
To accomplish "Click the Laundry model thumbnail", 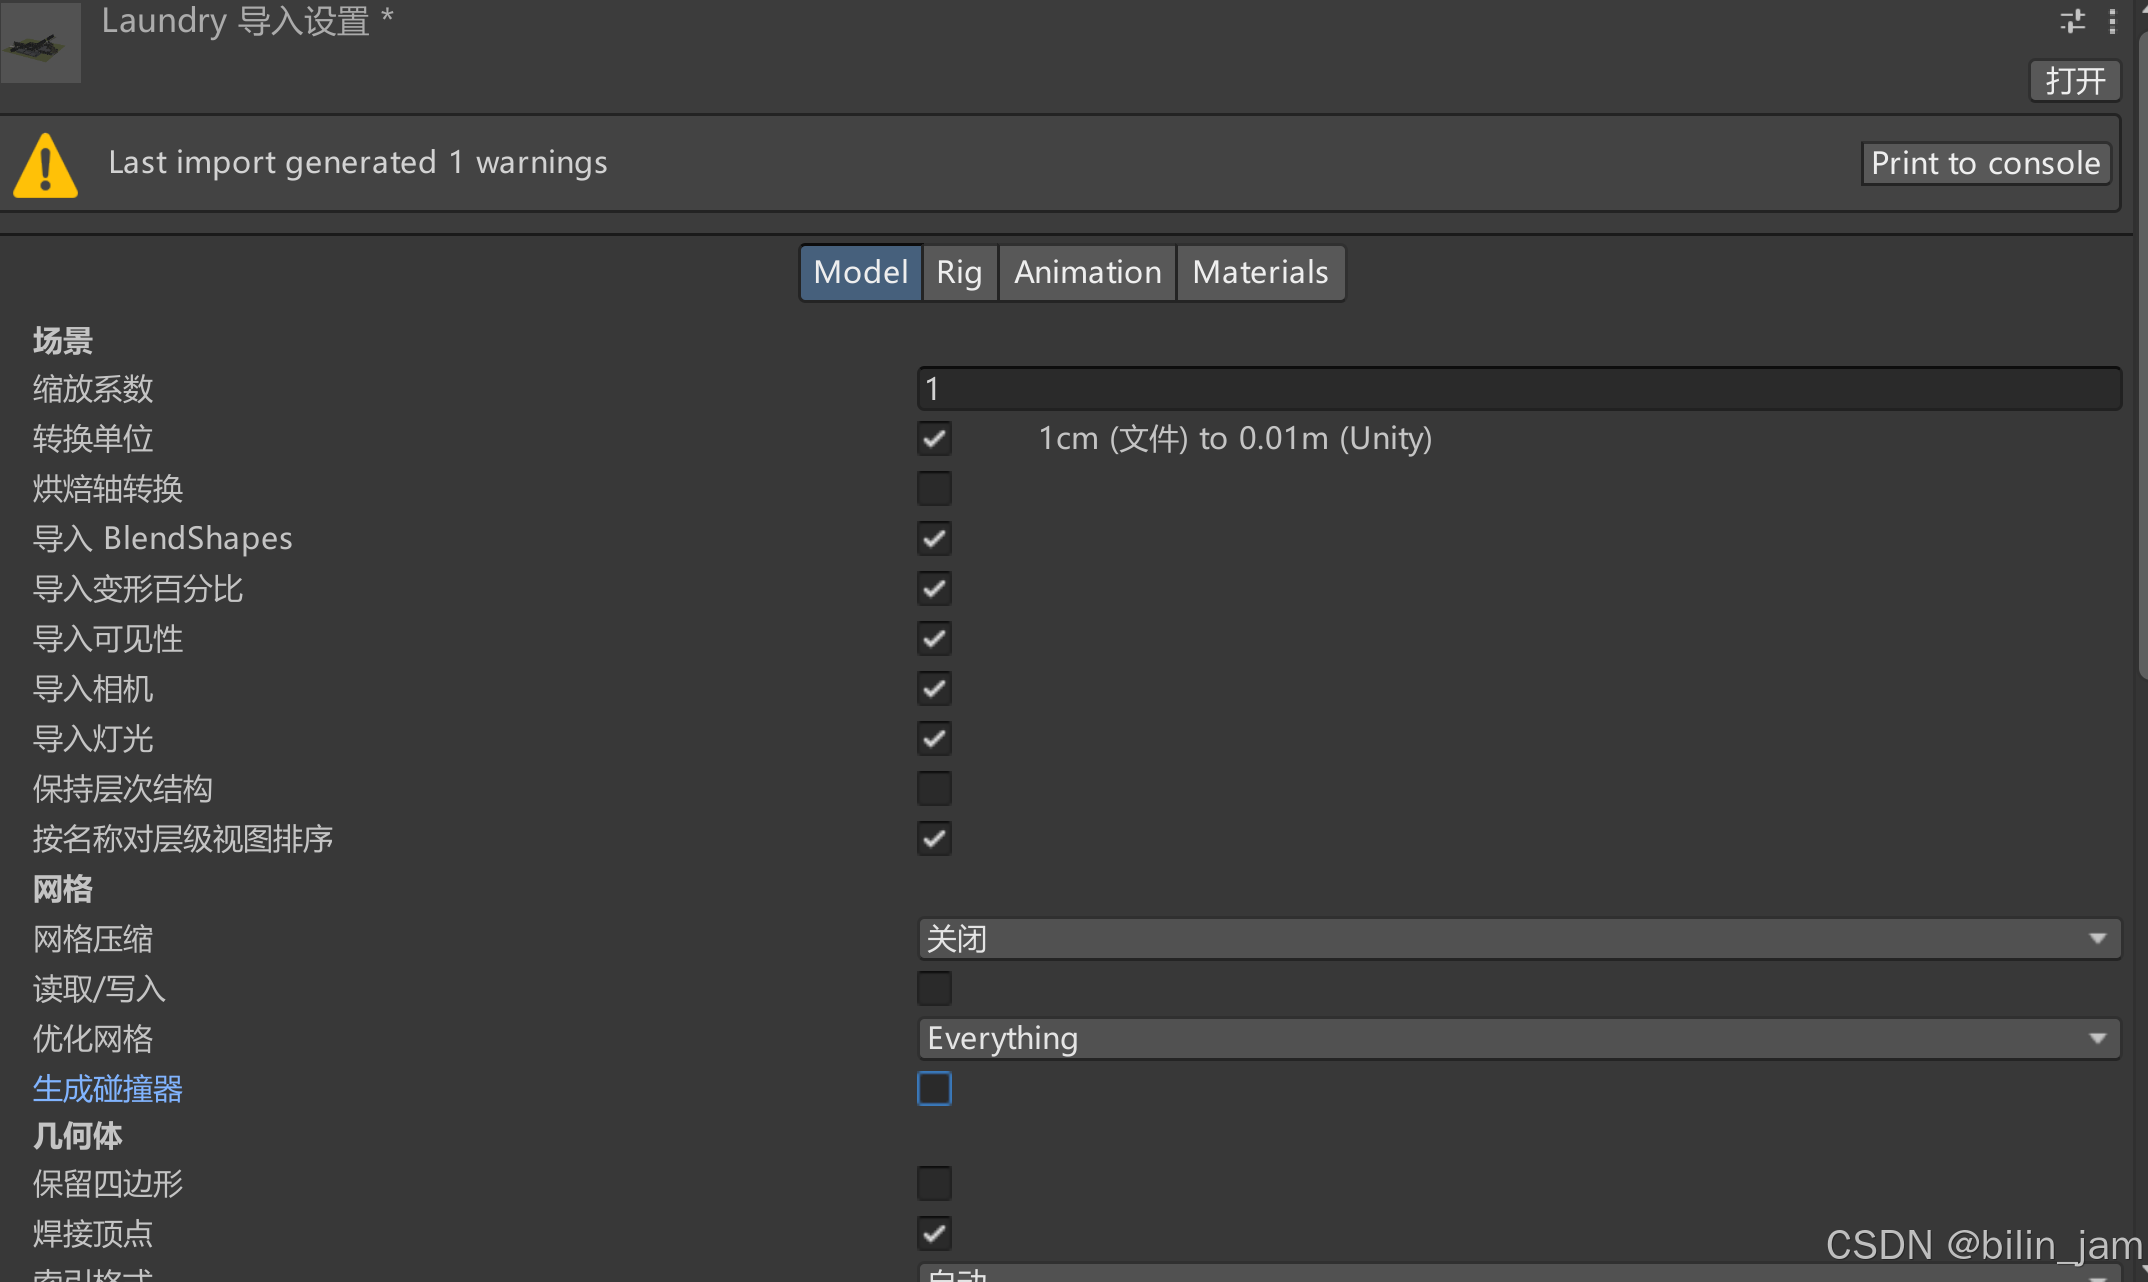I will point(41,43).
